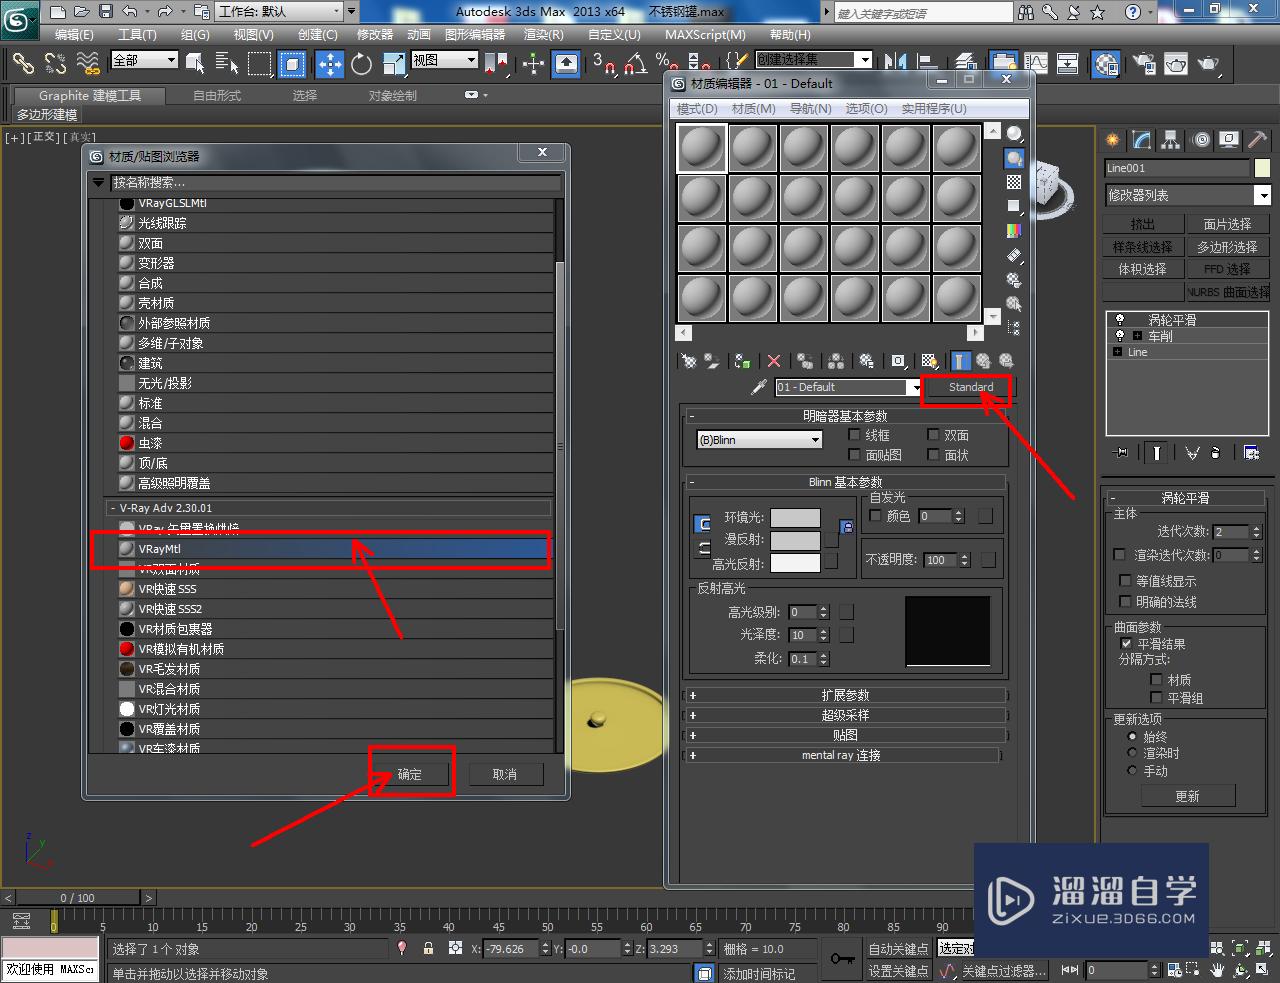Uncheck 平滑结果 smooth result checkbox
This screenshot has width=1280, height=983.
point(1127,644)
